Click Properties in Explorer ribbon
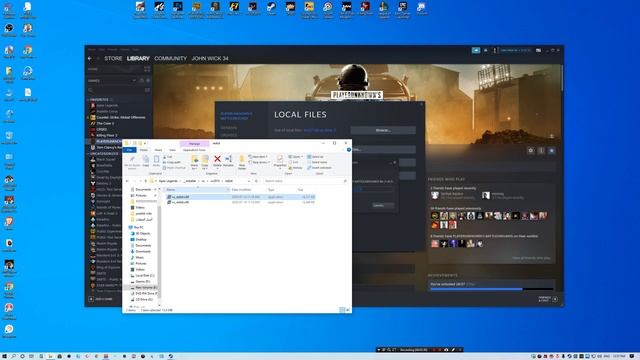This screenshot has width=640, height=360. tap(280, 161)
